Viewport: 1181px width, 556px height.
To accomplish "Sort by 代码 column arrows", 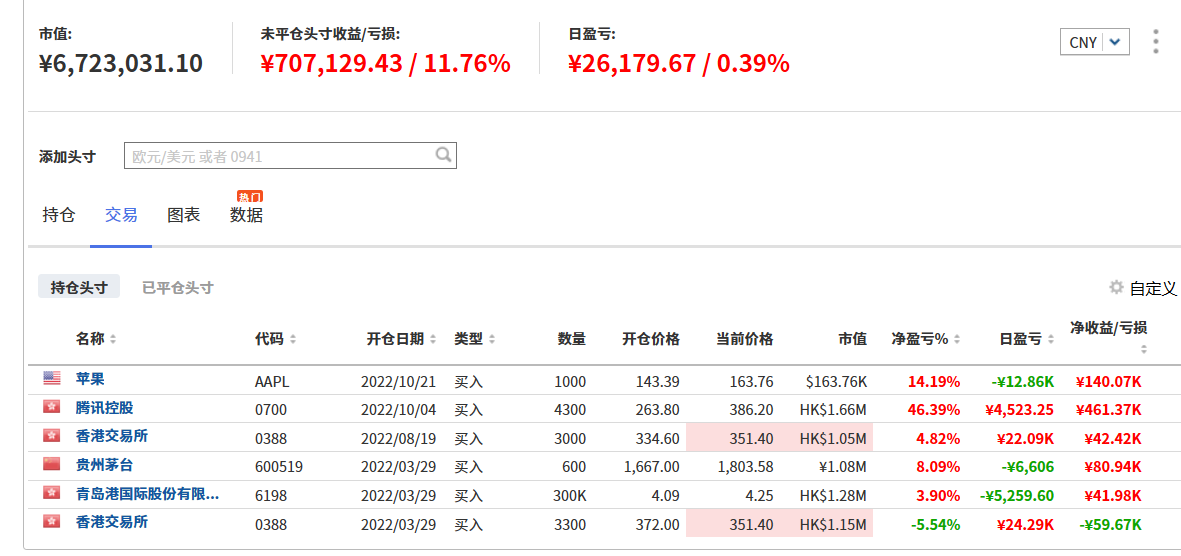I will point(293,340).
